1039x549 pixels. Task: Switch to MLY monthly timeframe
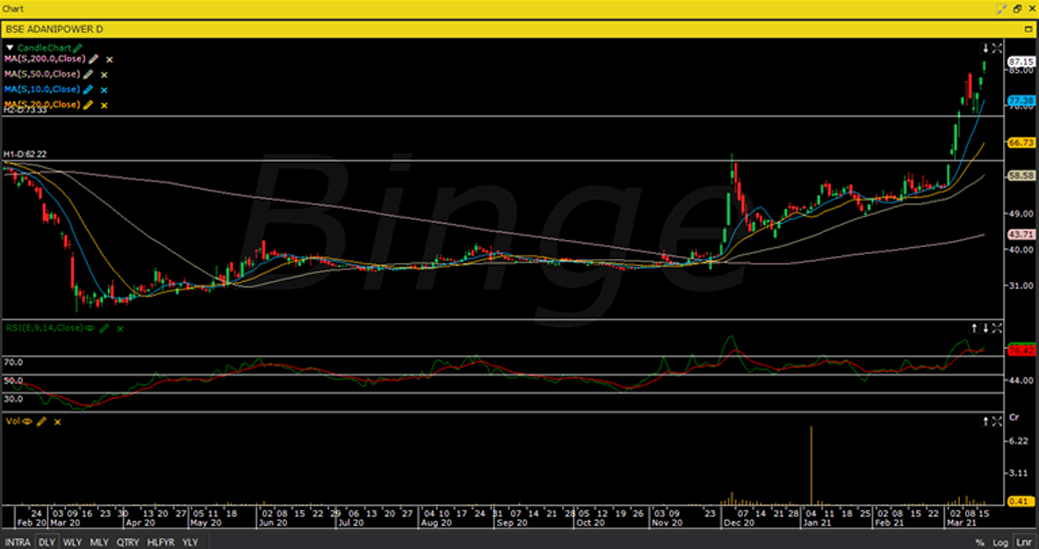[99, 542]
